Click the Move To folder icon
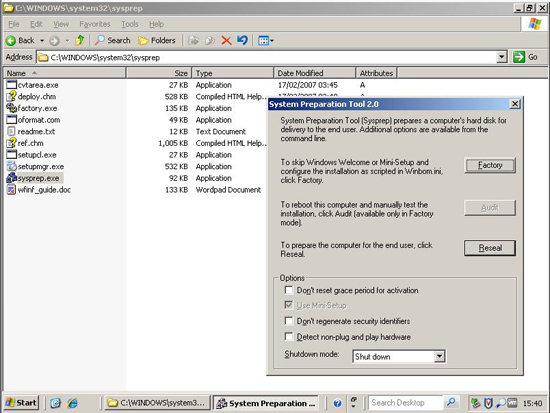This screenshot has width=550, height=413. click(193, 40)
